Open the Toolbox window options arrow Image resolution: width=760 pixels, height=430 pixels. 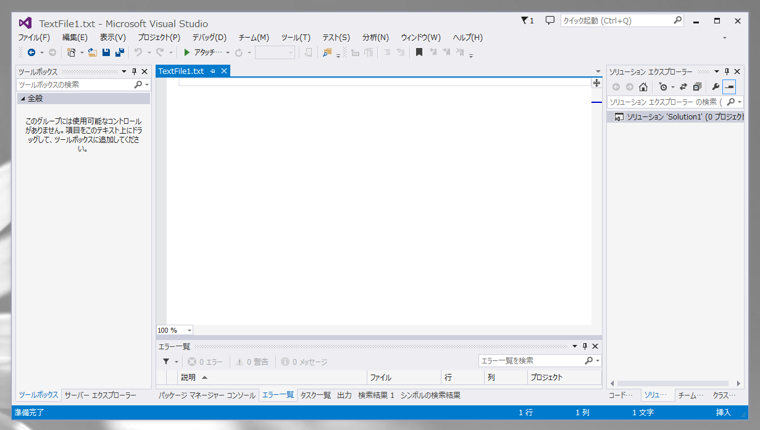[124, 72]
